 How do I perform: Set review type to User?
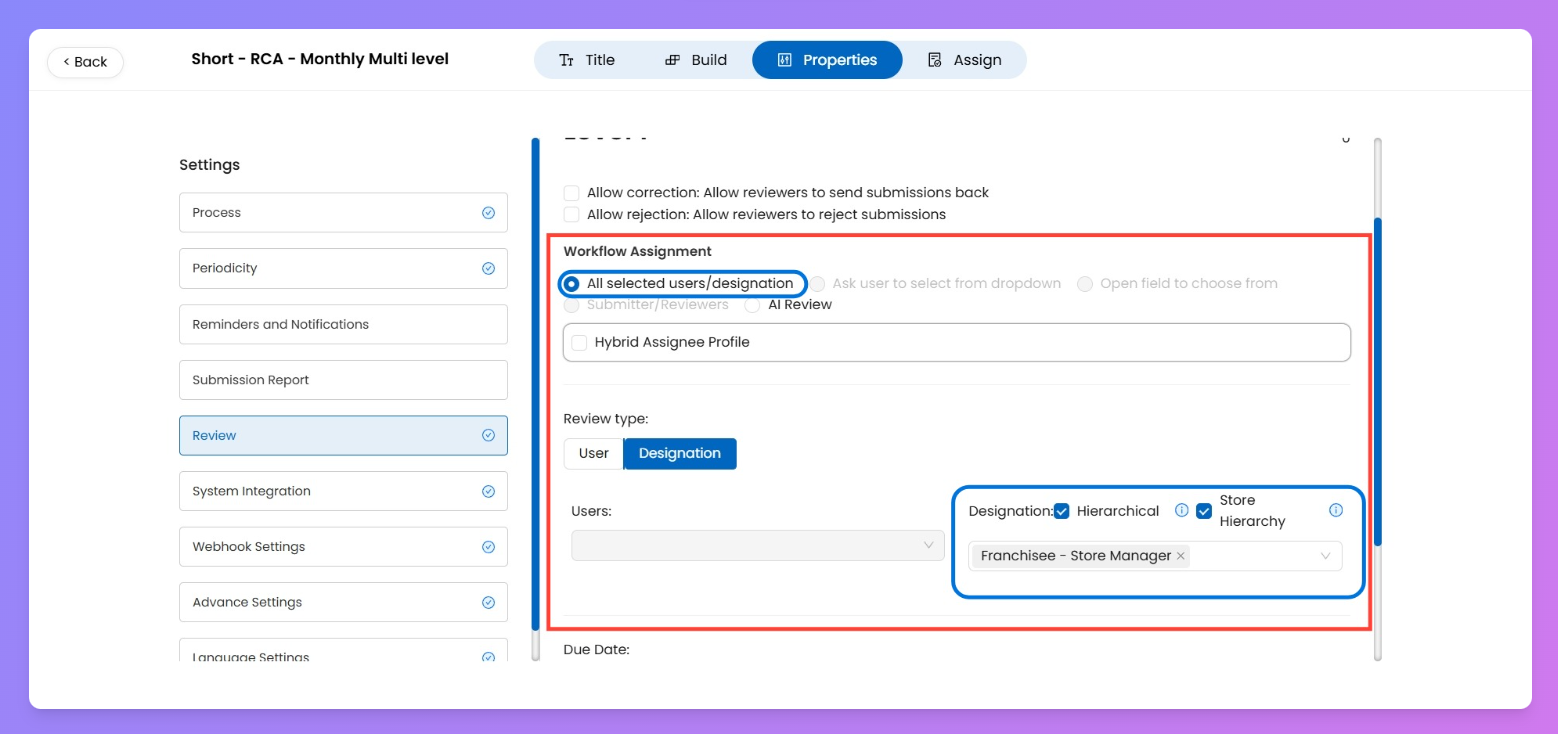click(594, 454)
